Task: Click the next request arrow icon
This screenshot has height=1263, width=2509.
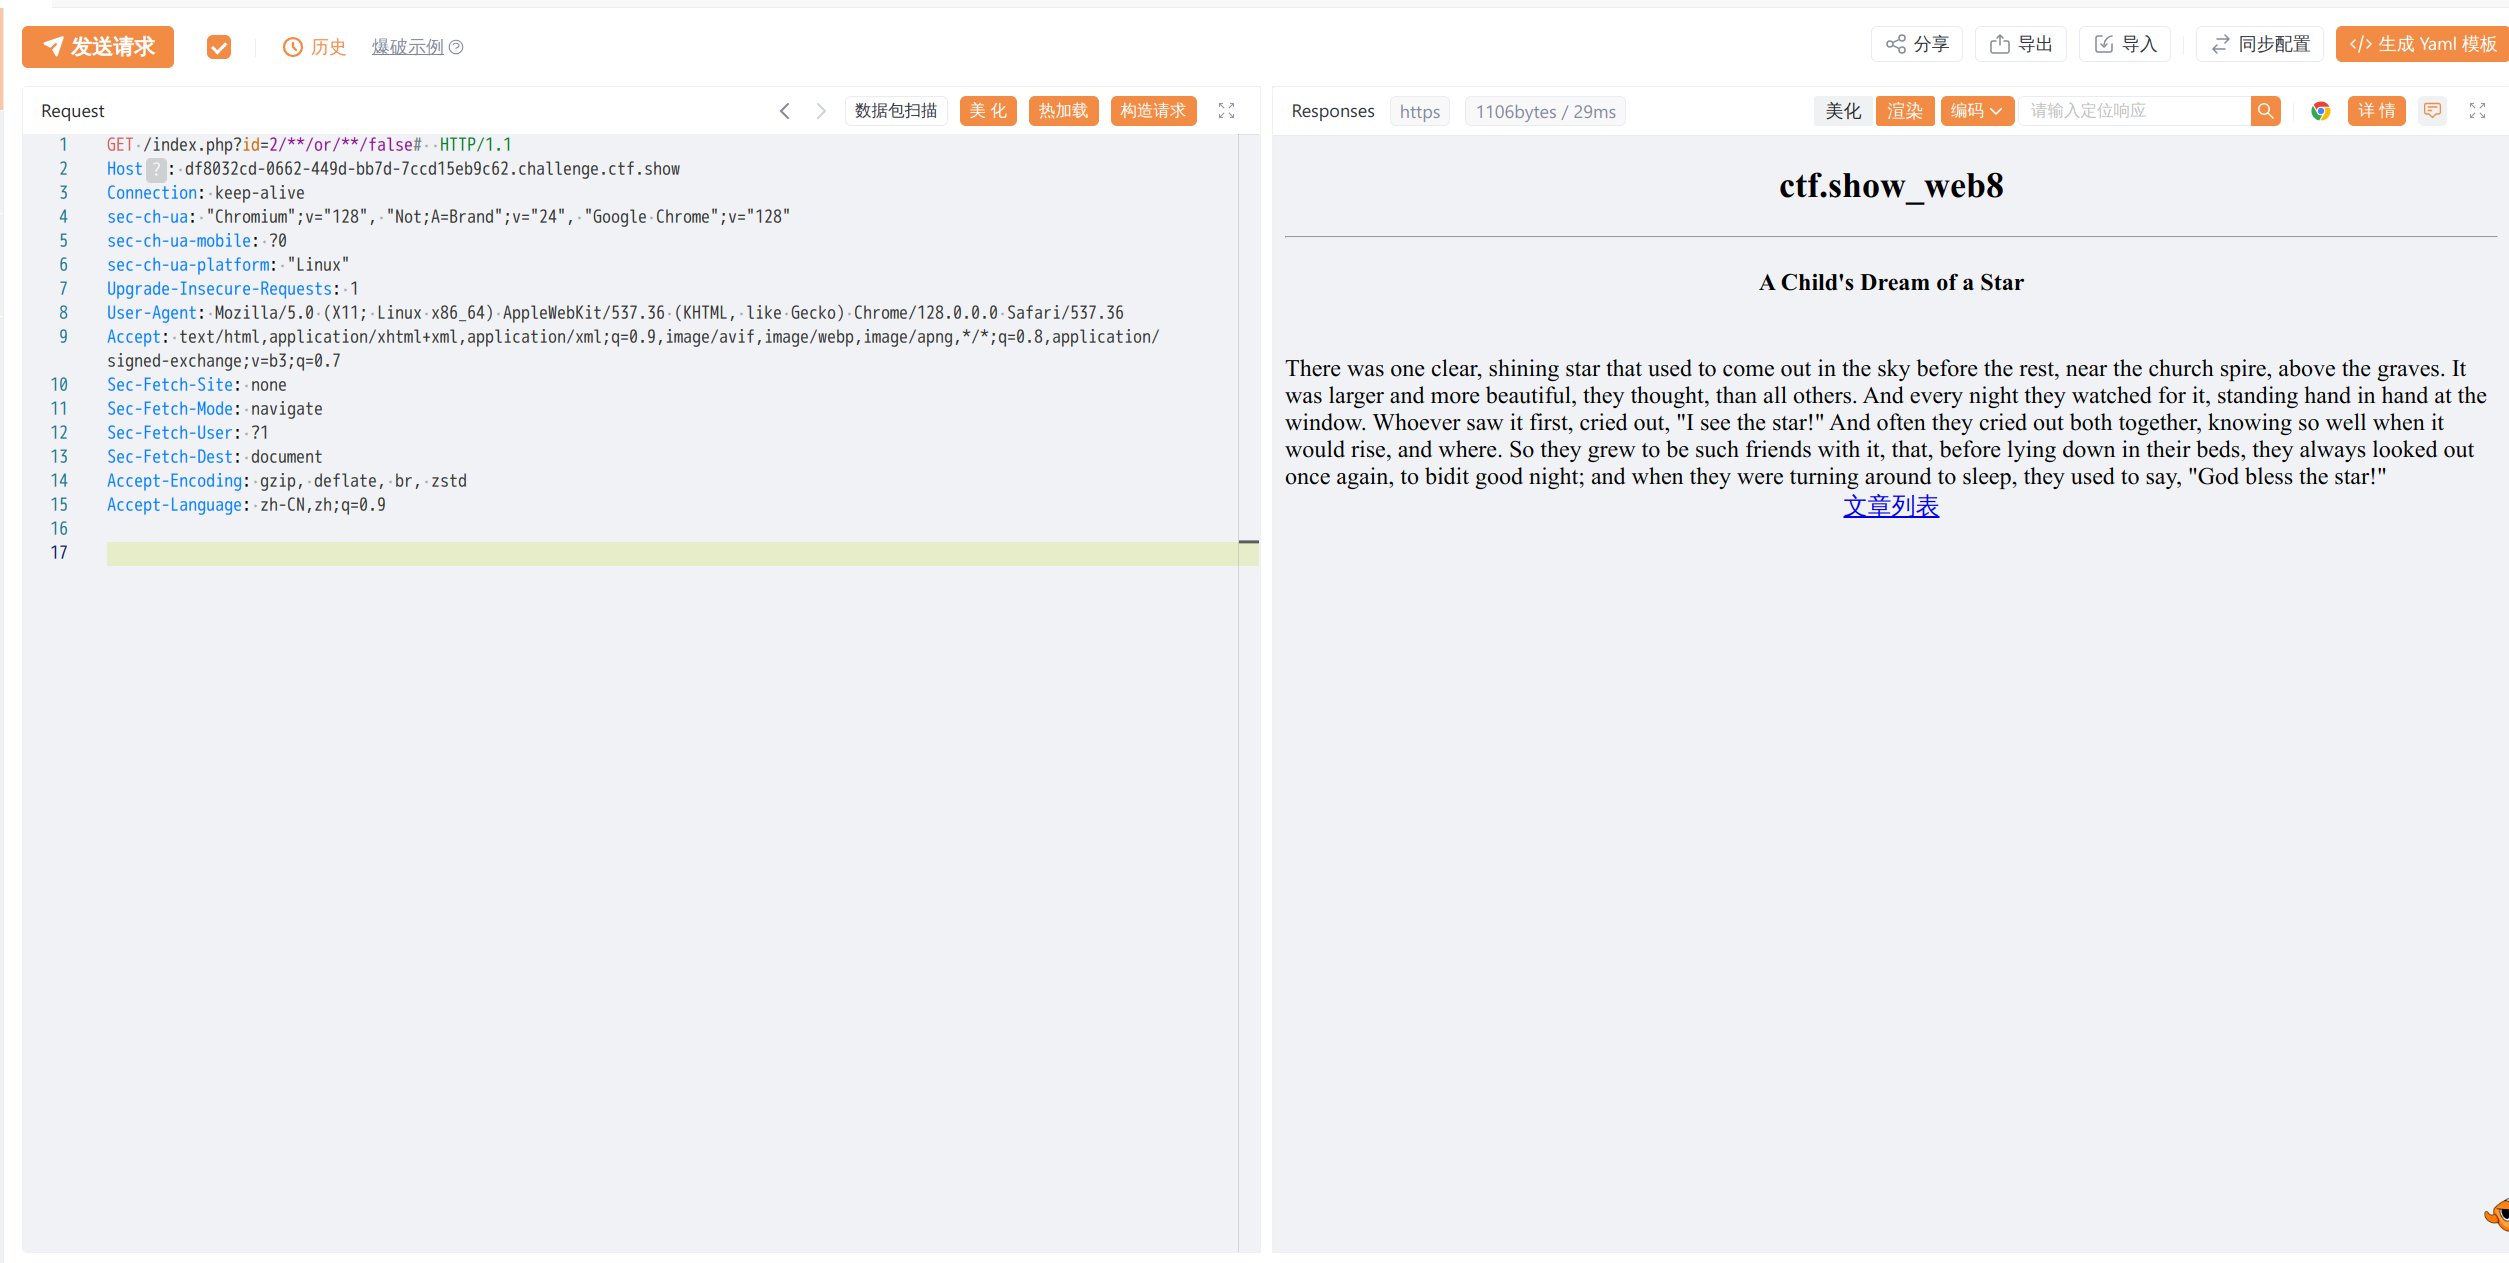Action: click(821, 111)
